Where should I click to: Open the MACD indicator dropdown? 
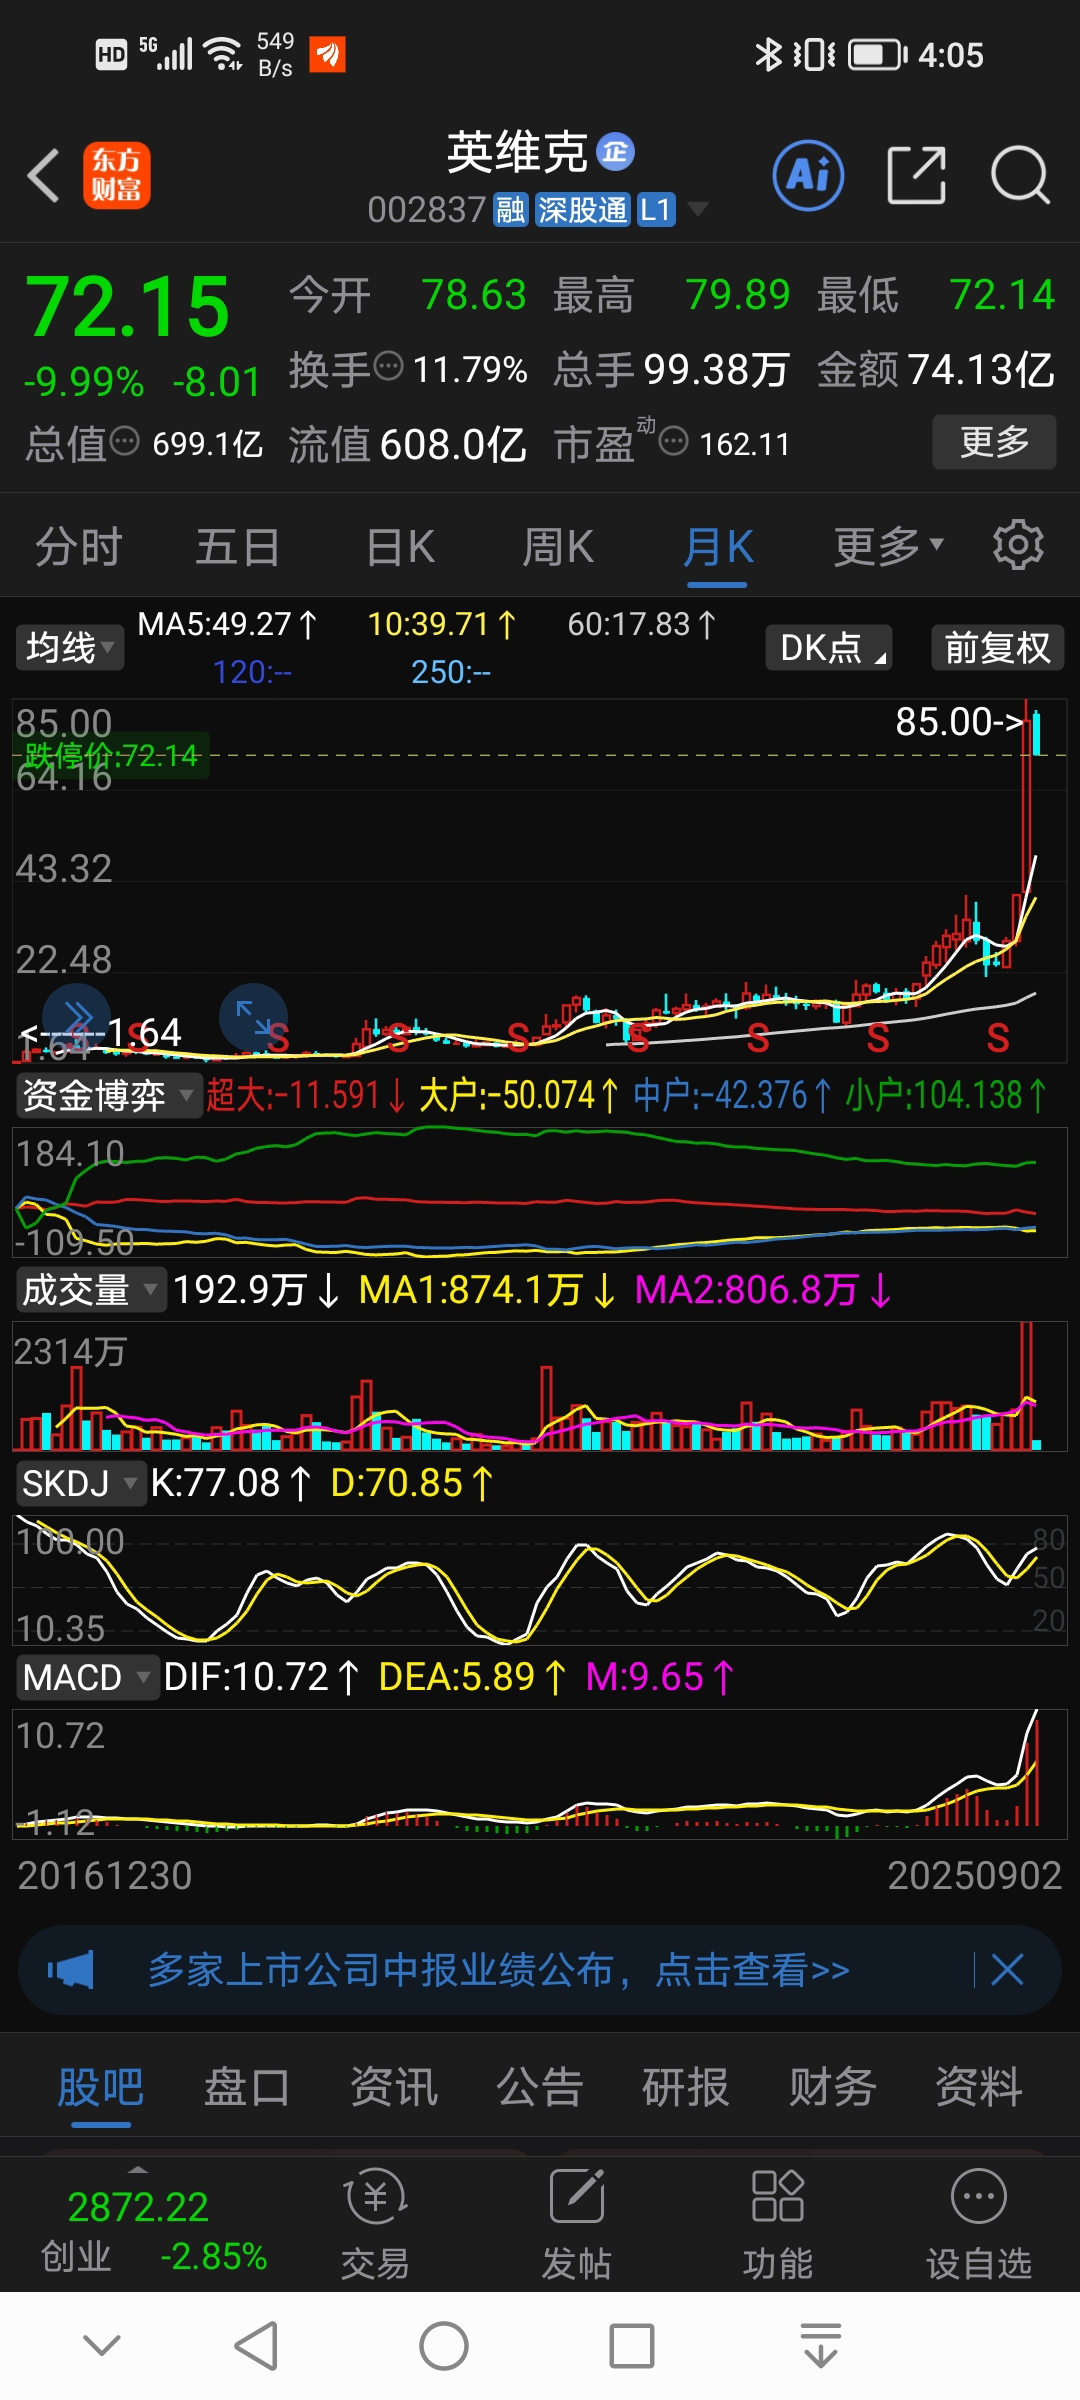click(x=88, y=1677)
